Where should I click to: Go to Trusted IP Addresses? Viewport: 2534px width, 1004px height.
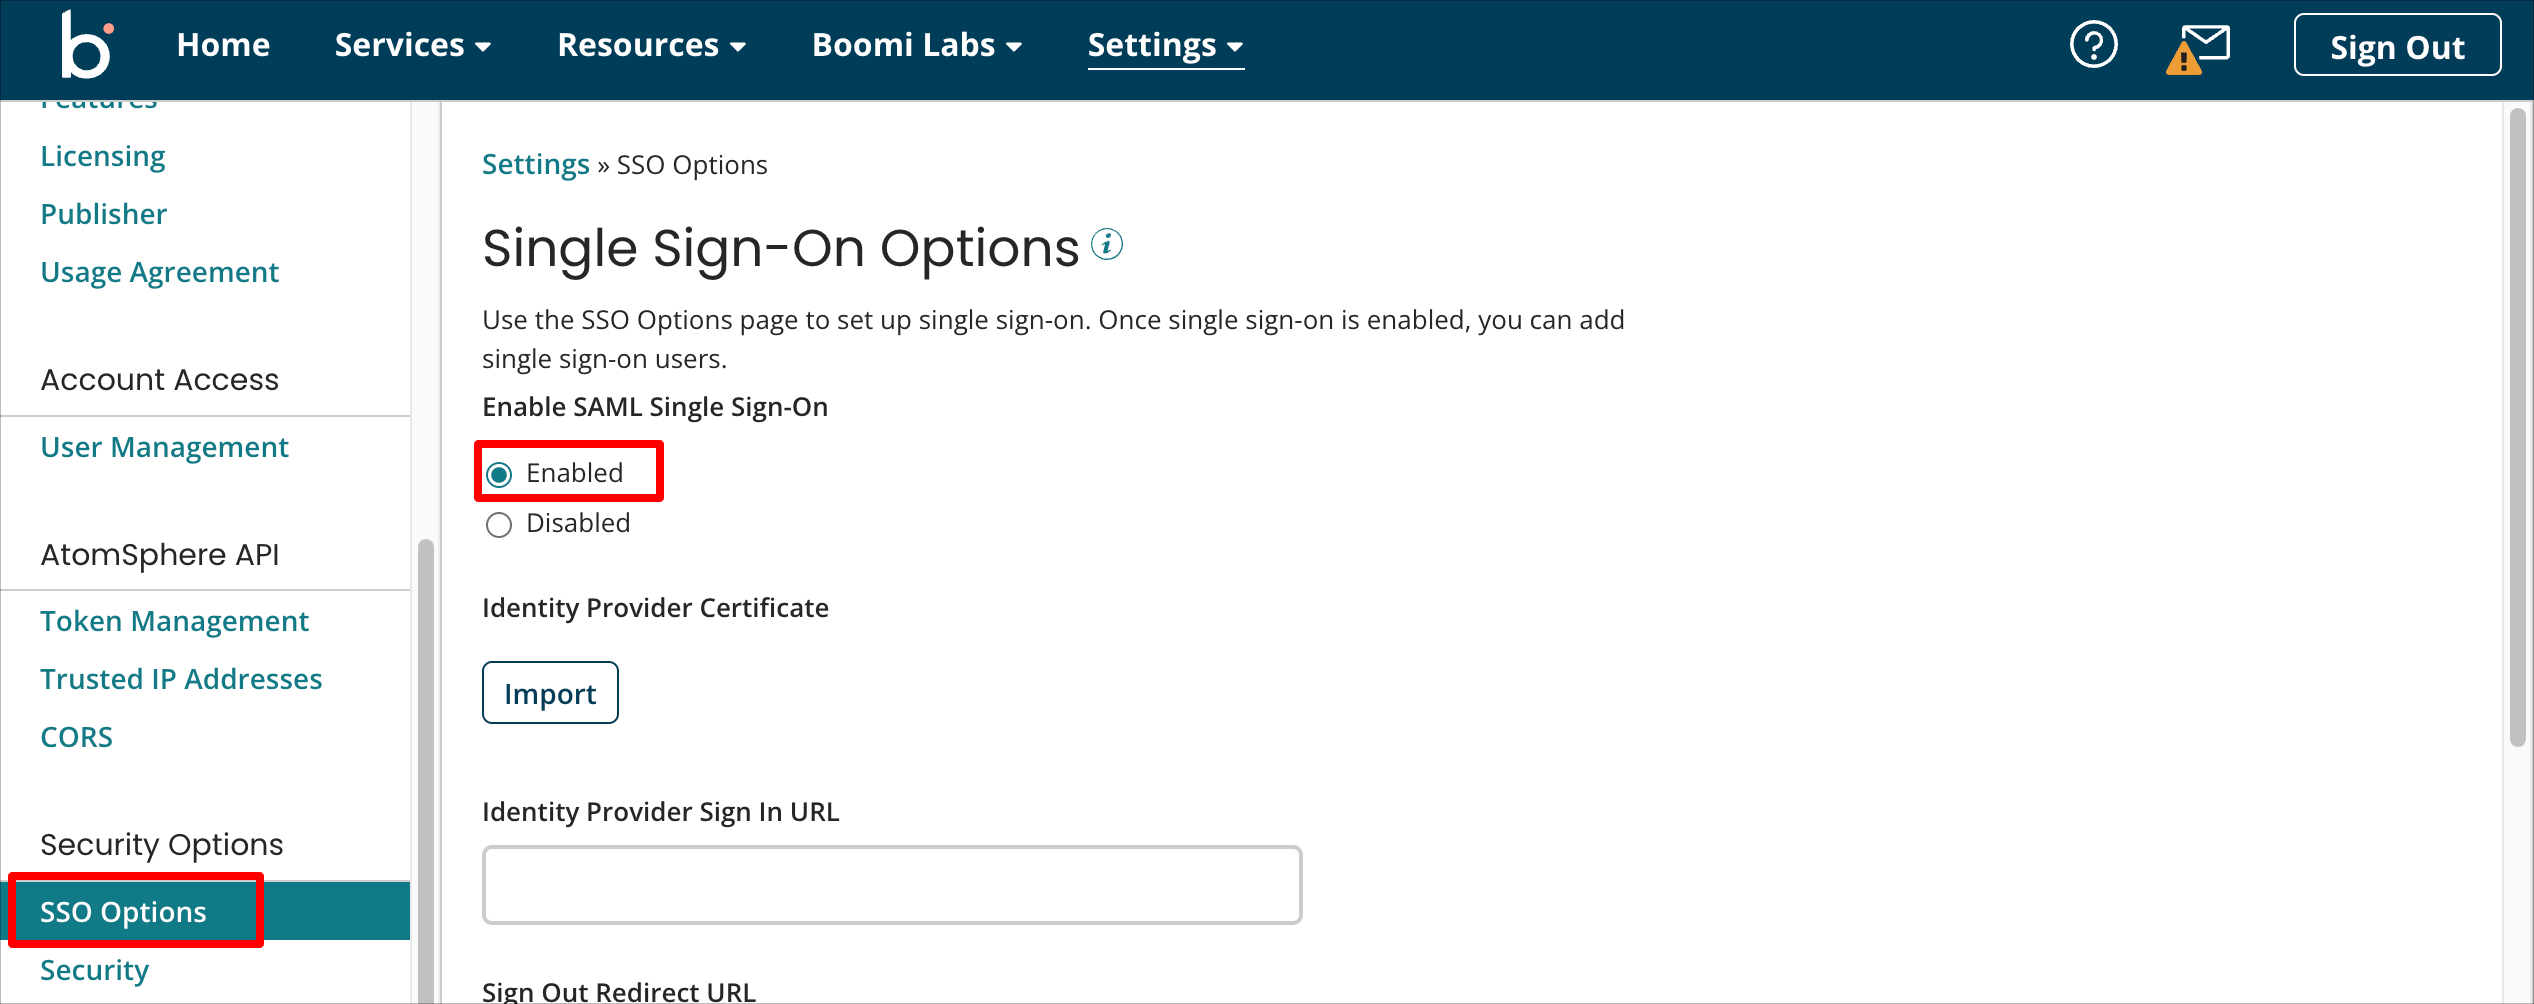point(181,679)
